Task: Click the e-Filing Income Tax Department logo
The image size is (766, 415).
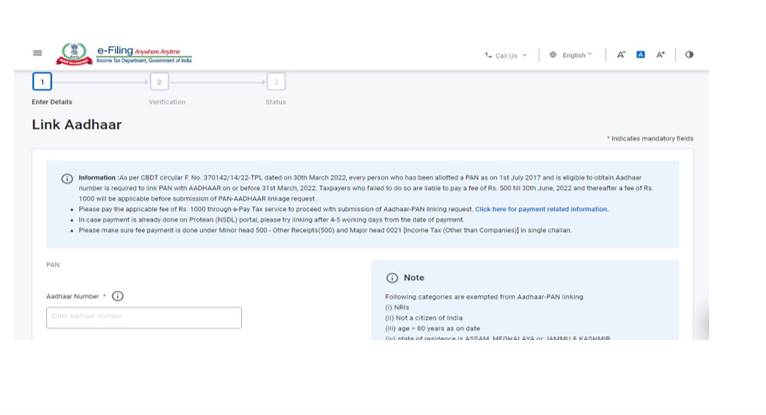Action: click(x=125, y=54)
